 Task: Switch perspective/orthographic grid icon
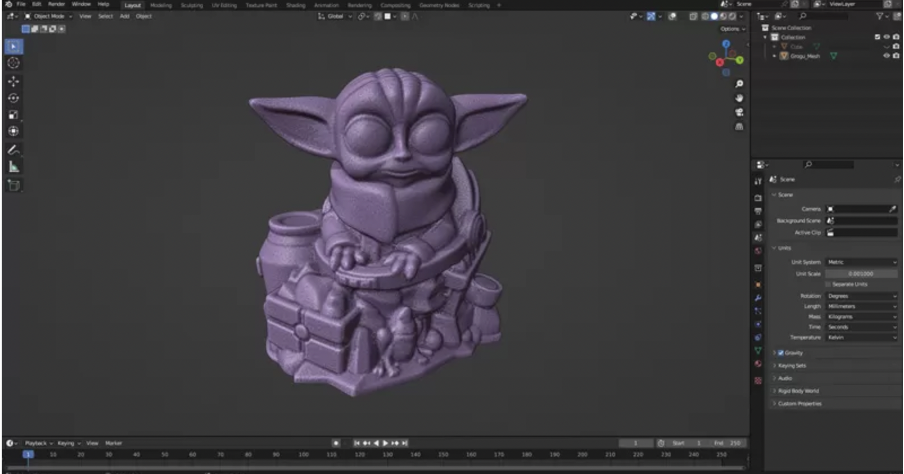tap(739, 126)
